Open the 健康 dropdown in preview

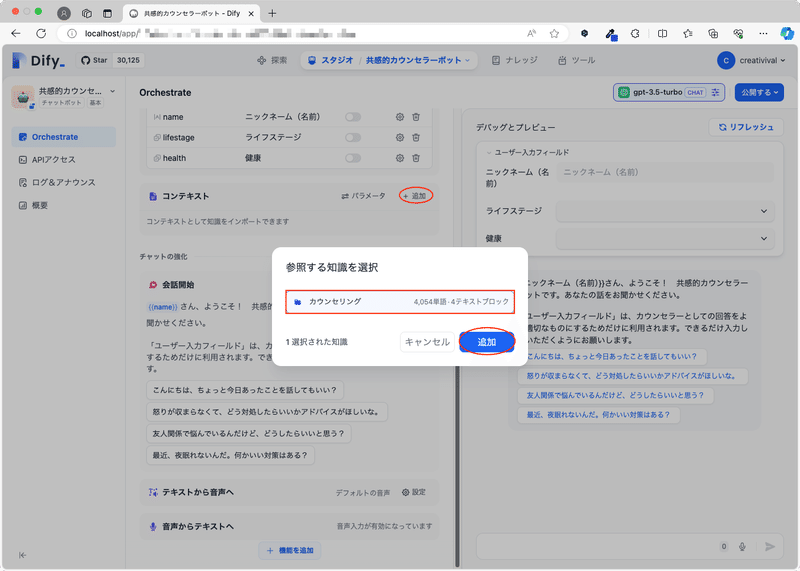coord(665,238)
